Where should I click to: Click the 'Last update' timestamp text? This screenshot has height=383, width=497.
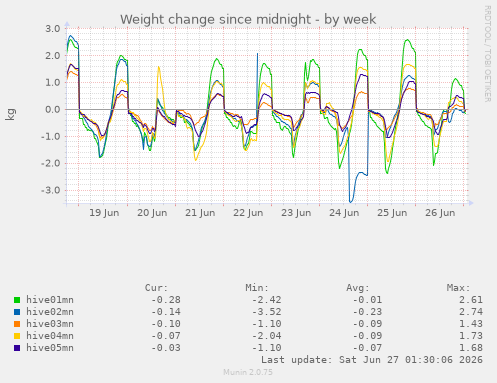click(372, 360)
